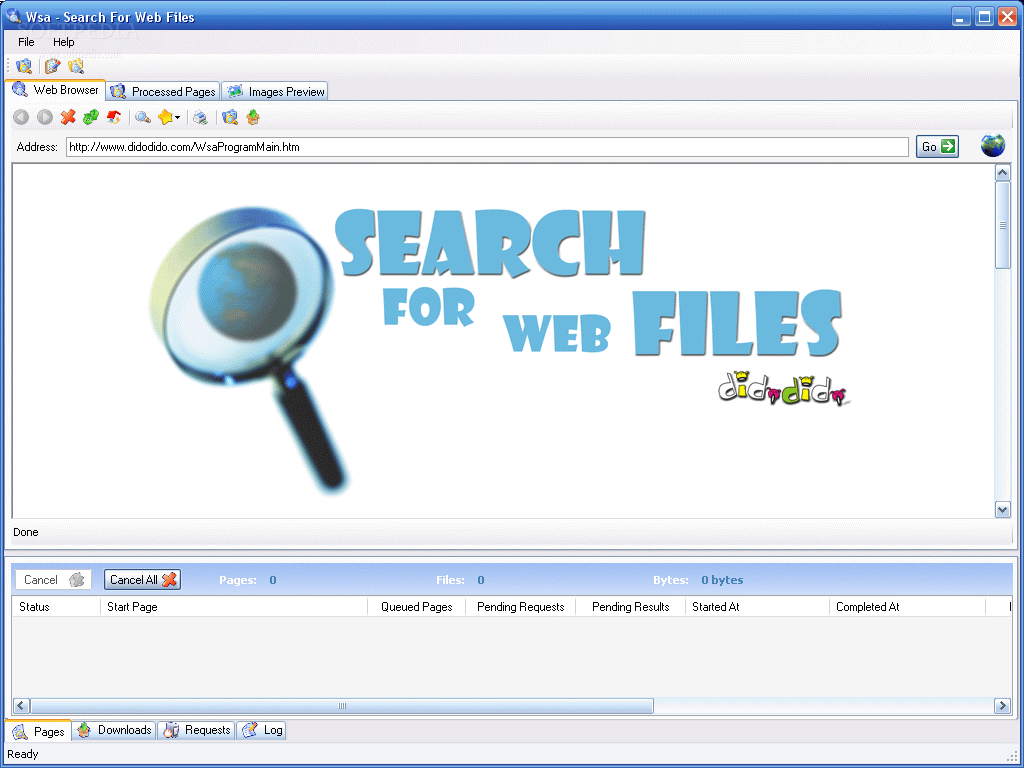Click the Go button next to address
This screenshot has height=768, width=1024.
[x=937, y=147]
